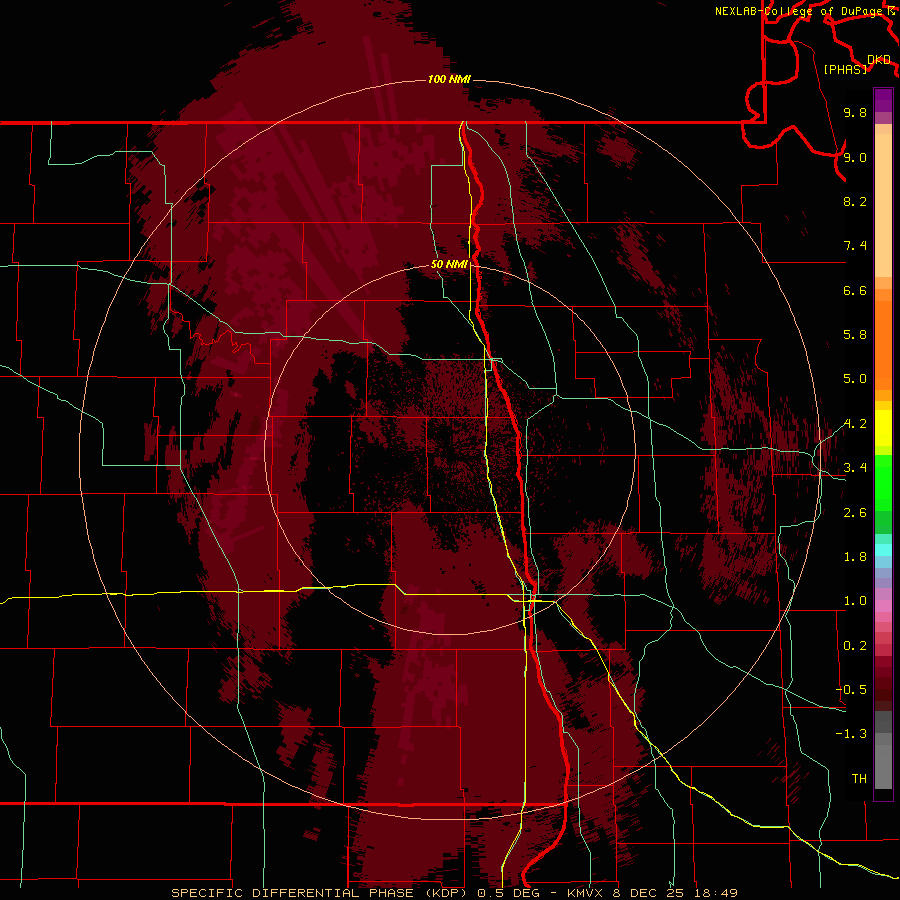Select the 1.0 value on color scale
The image size is (900, 900).
[x=855, y=601]
